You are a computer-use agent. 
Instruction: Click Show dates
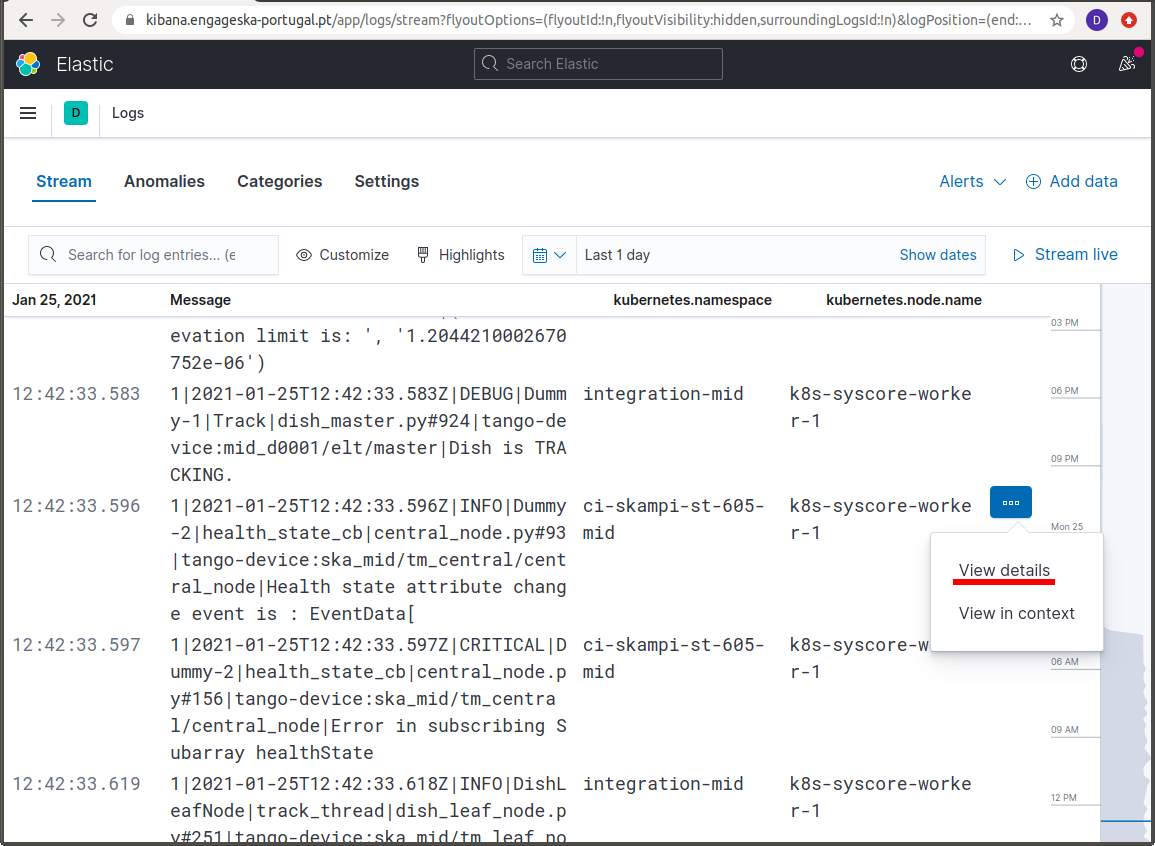pyautogui.click(x=938, y=255)
